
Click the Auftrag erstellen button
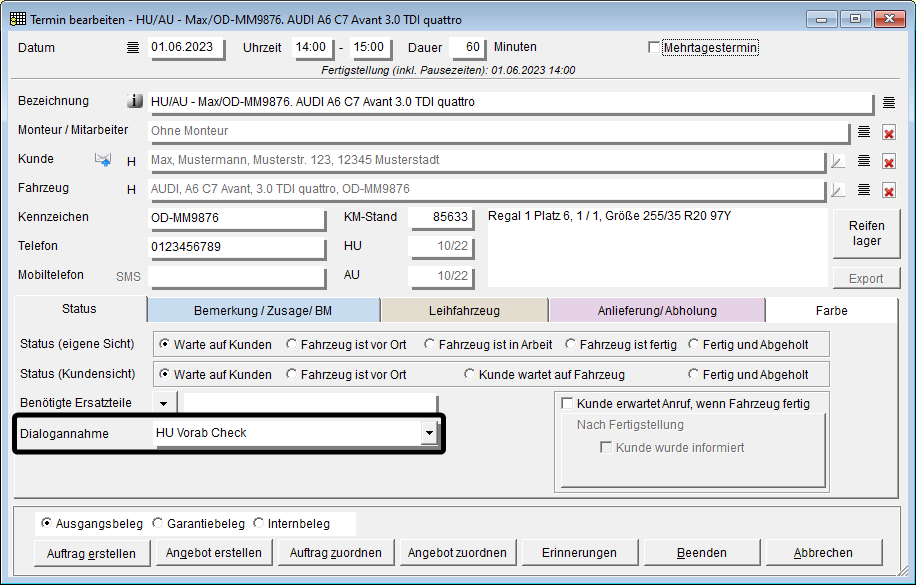click(x=91, y=553)
